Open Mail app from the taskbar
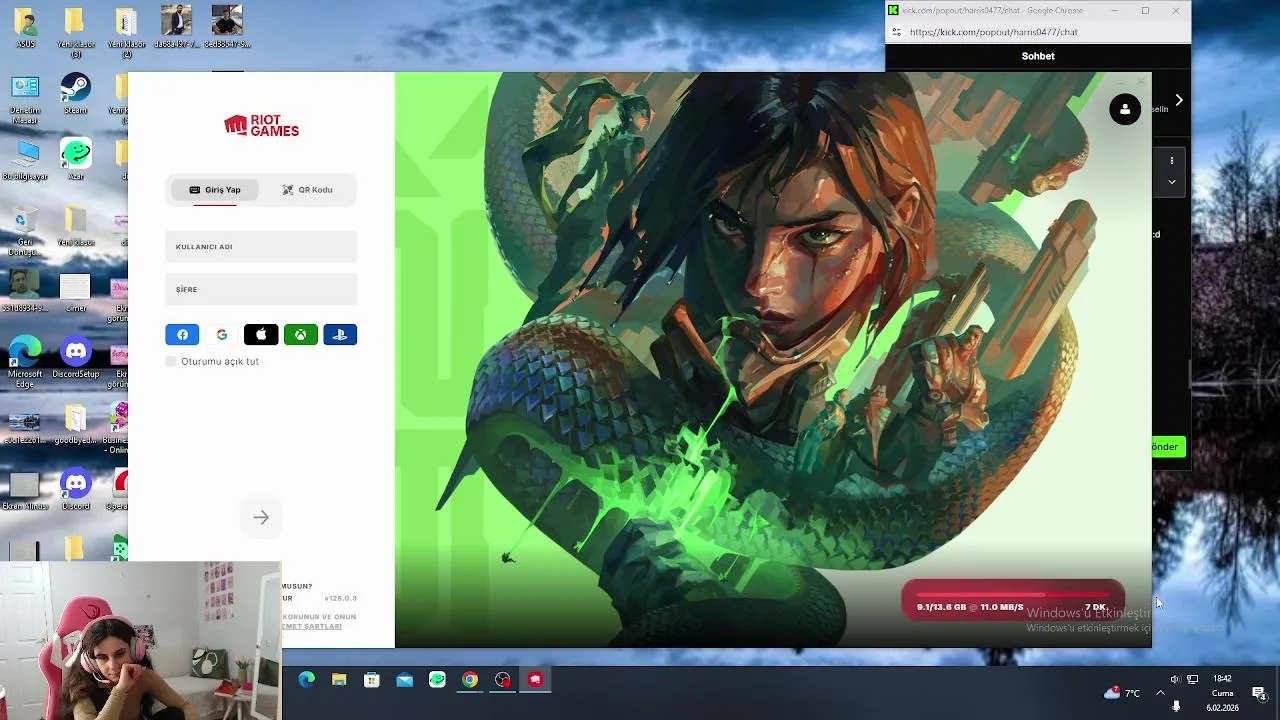The height and width of the screenshot is (720, 1280). click(404, 680)
